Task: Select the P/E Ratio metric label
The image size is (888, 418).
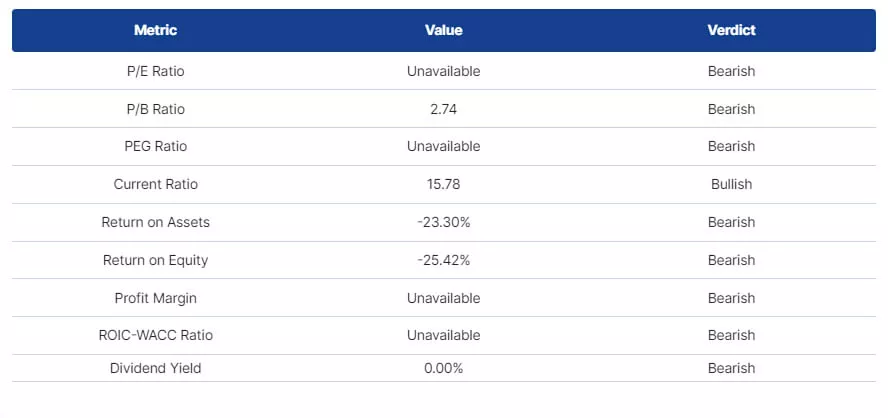Action: coord(155,71)
